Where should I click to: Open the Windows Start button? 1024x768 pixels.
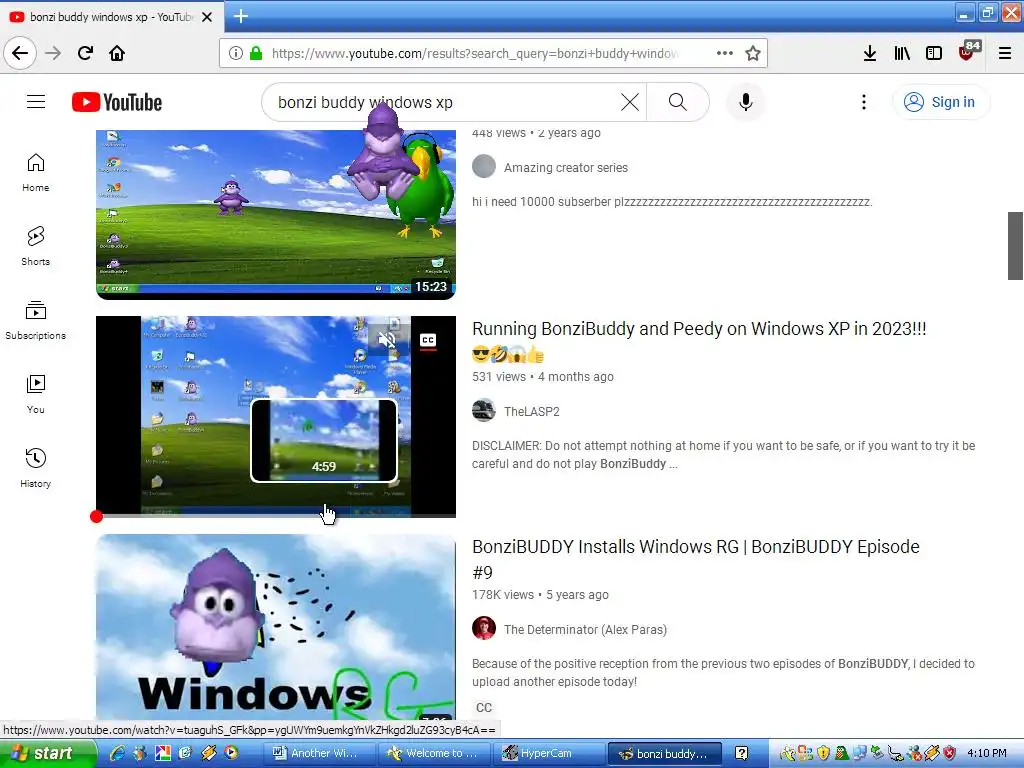48,754
